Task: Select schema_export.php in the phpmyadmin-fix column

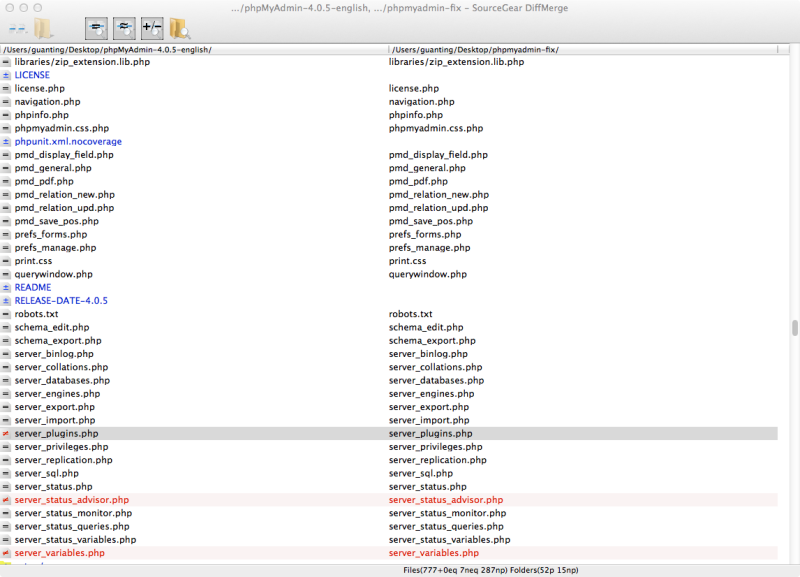Action: tap(432, 340)
